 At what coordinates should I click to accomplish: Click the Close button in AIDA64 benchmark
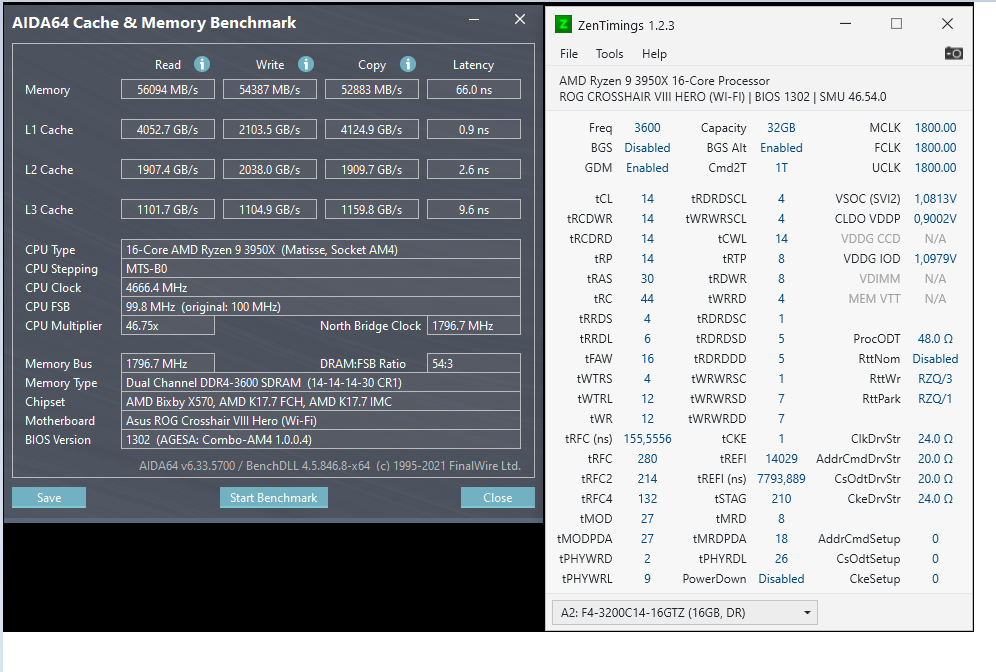(x=497, y=497)
